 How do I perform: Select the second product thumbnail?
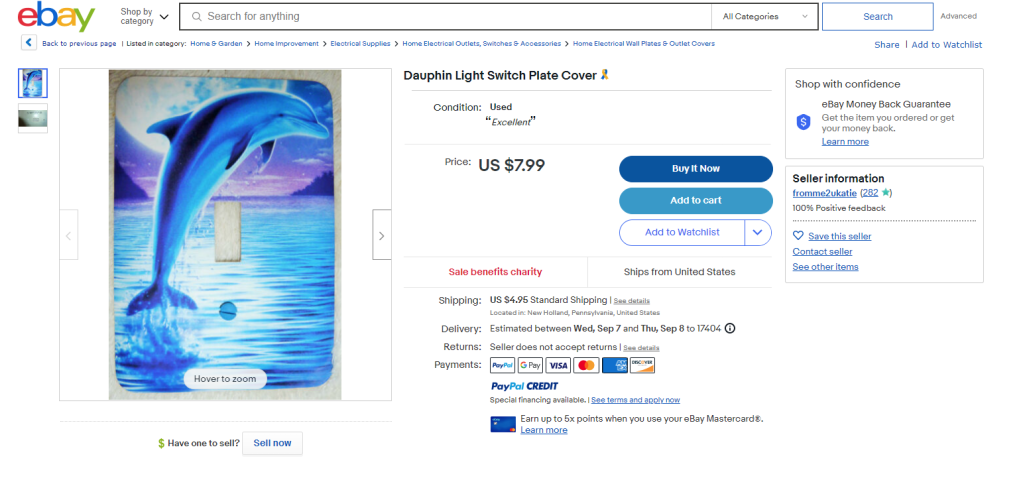pyautogui.click(x=33, y=117)
